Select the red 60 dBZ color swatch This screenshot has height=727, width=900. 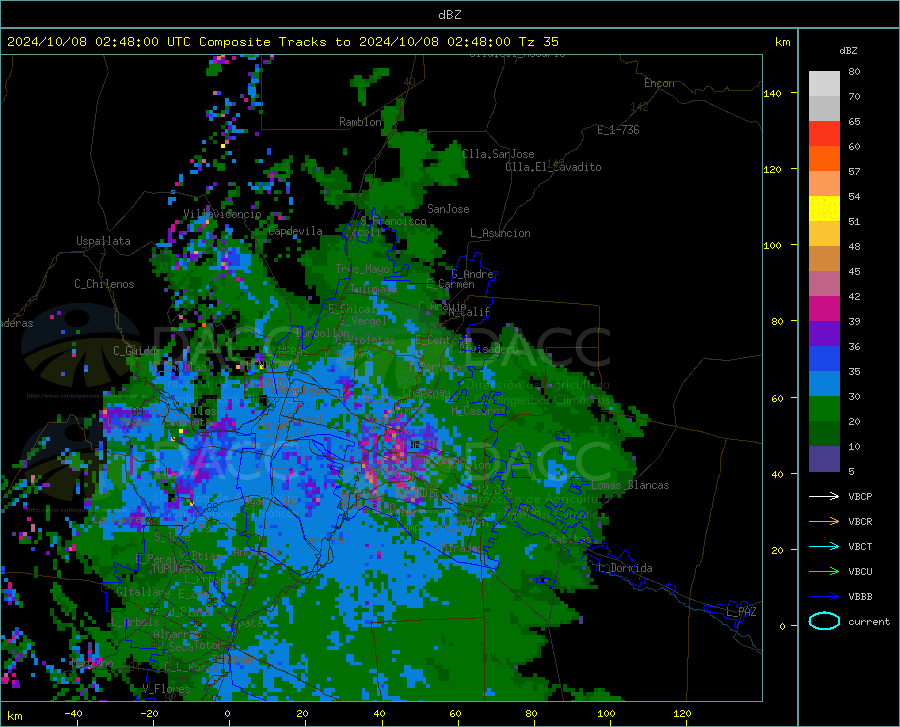coord(824,134)
